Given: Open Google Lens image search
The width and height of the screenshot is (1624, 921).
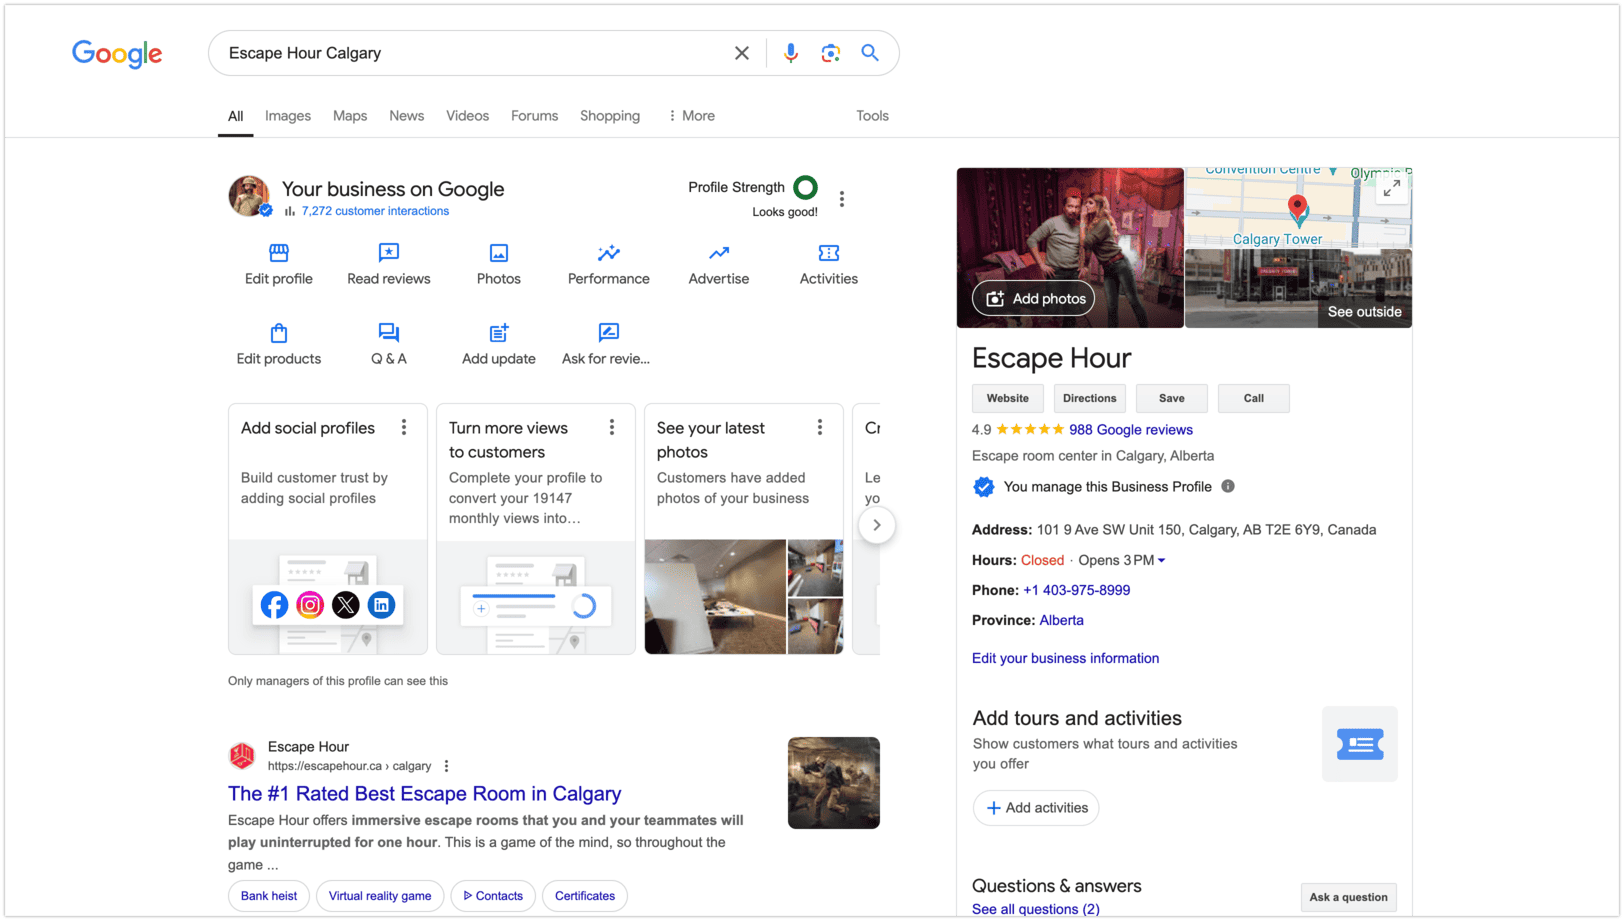Looking at the screenshot, I should [x=830, y=53].
